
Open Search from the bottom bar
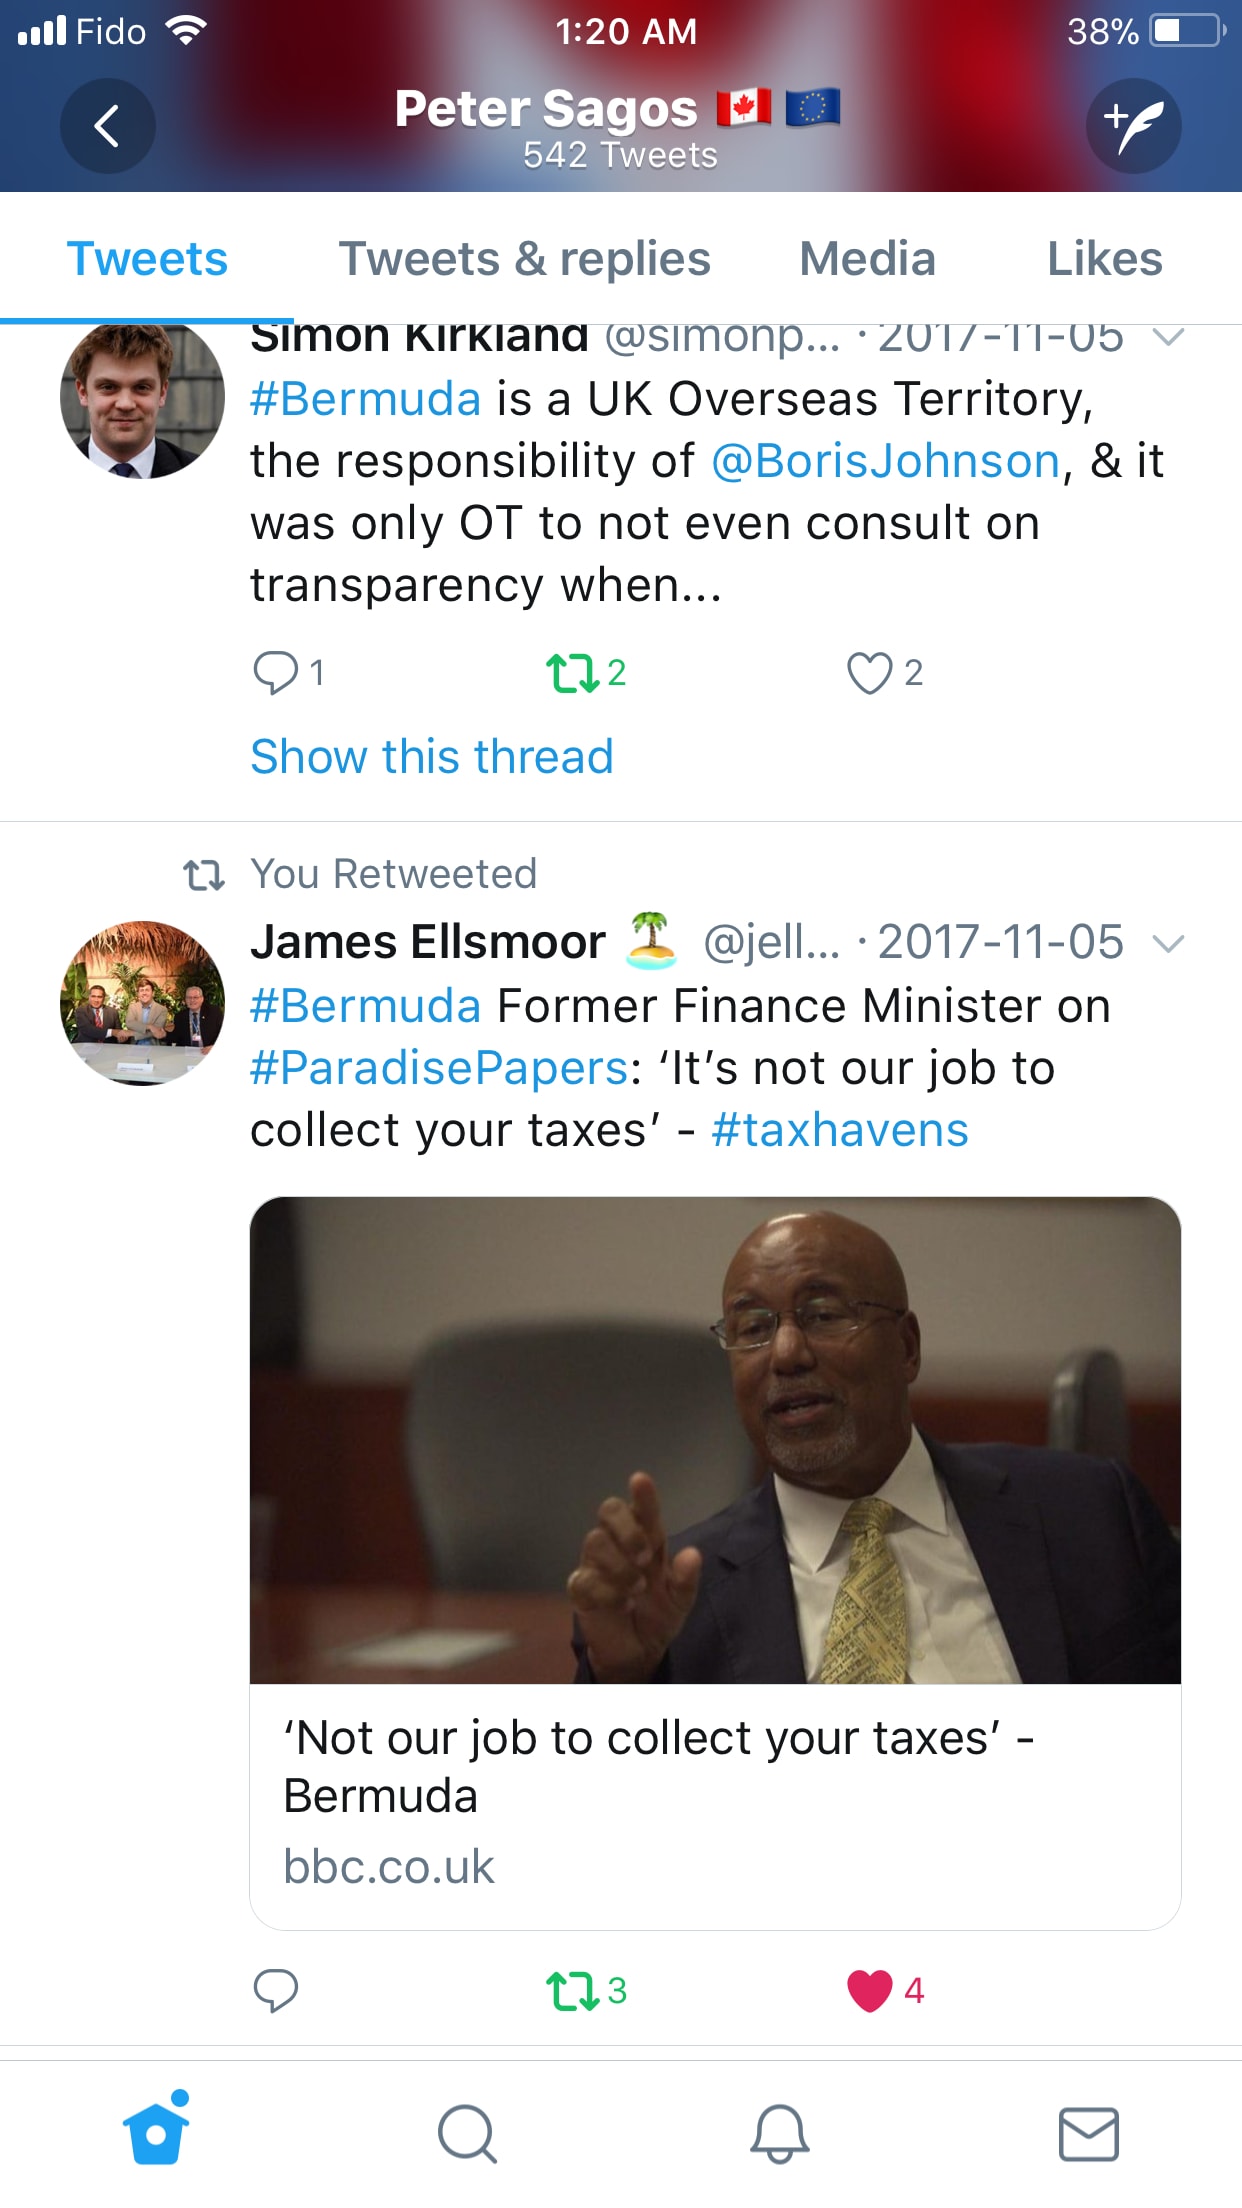[x=467, y=2133]
